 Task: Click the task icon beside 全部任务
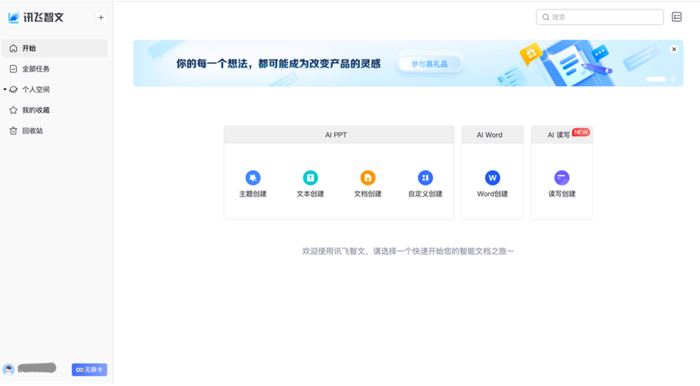click(13, 69)
